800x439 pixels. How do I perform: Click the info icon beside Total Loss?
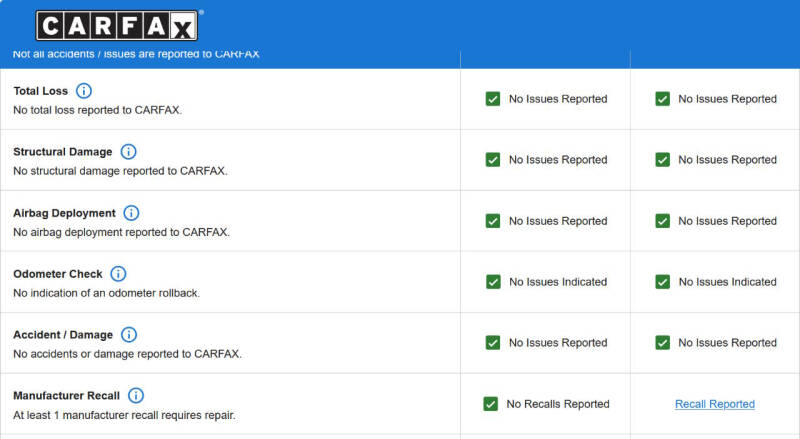84,91
